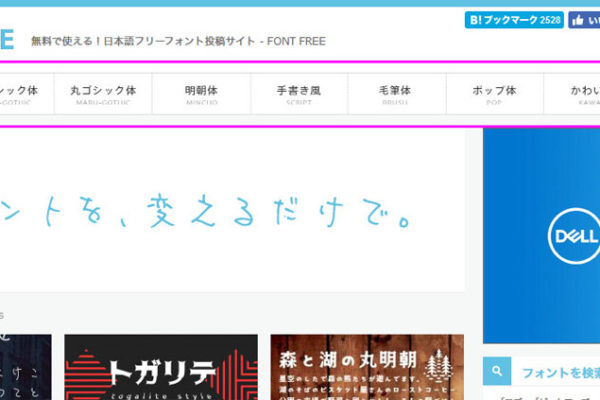
Task: Click the Dell logo in the ad
Action: (572, 237)
